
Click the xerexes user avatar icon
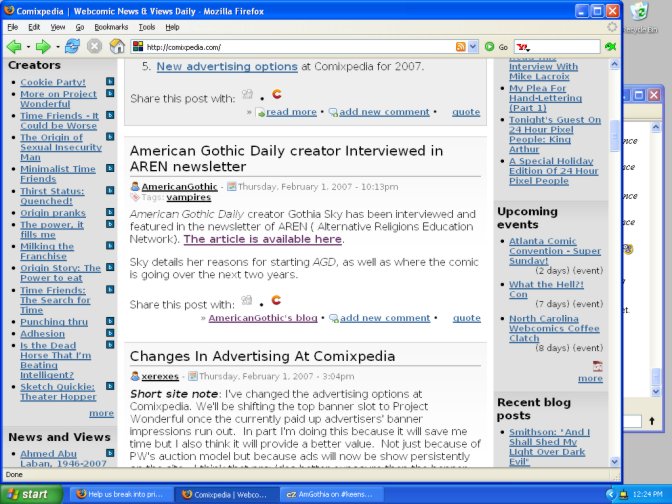click(x=135, y=376)
